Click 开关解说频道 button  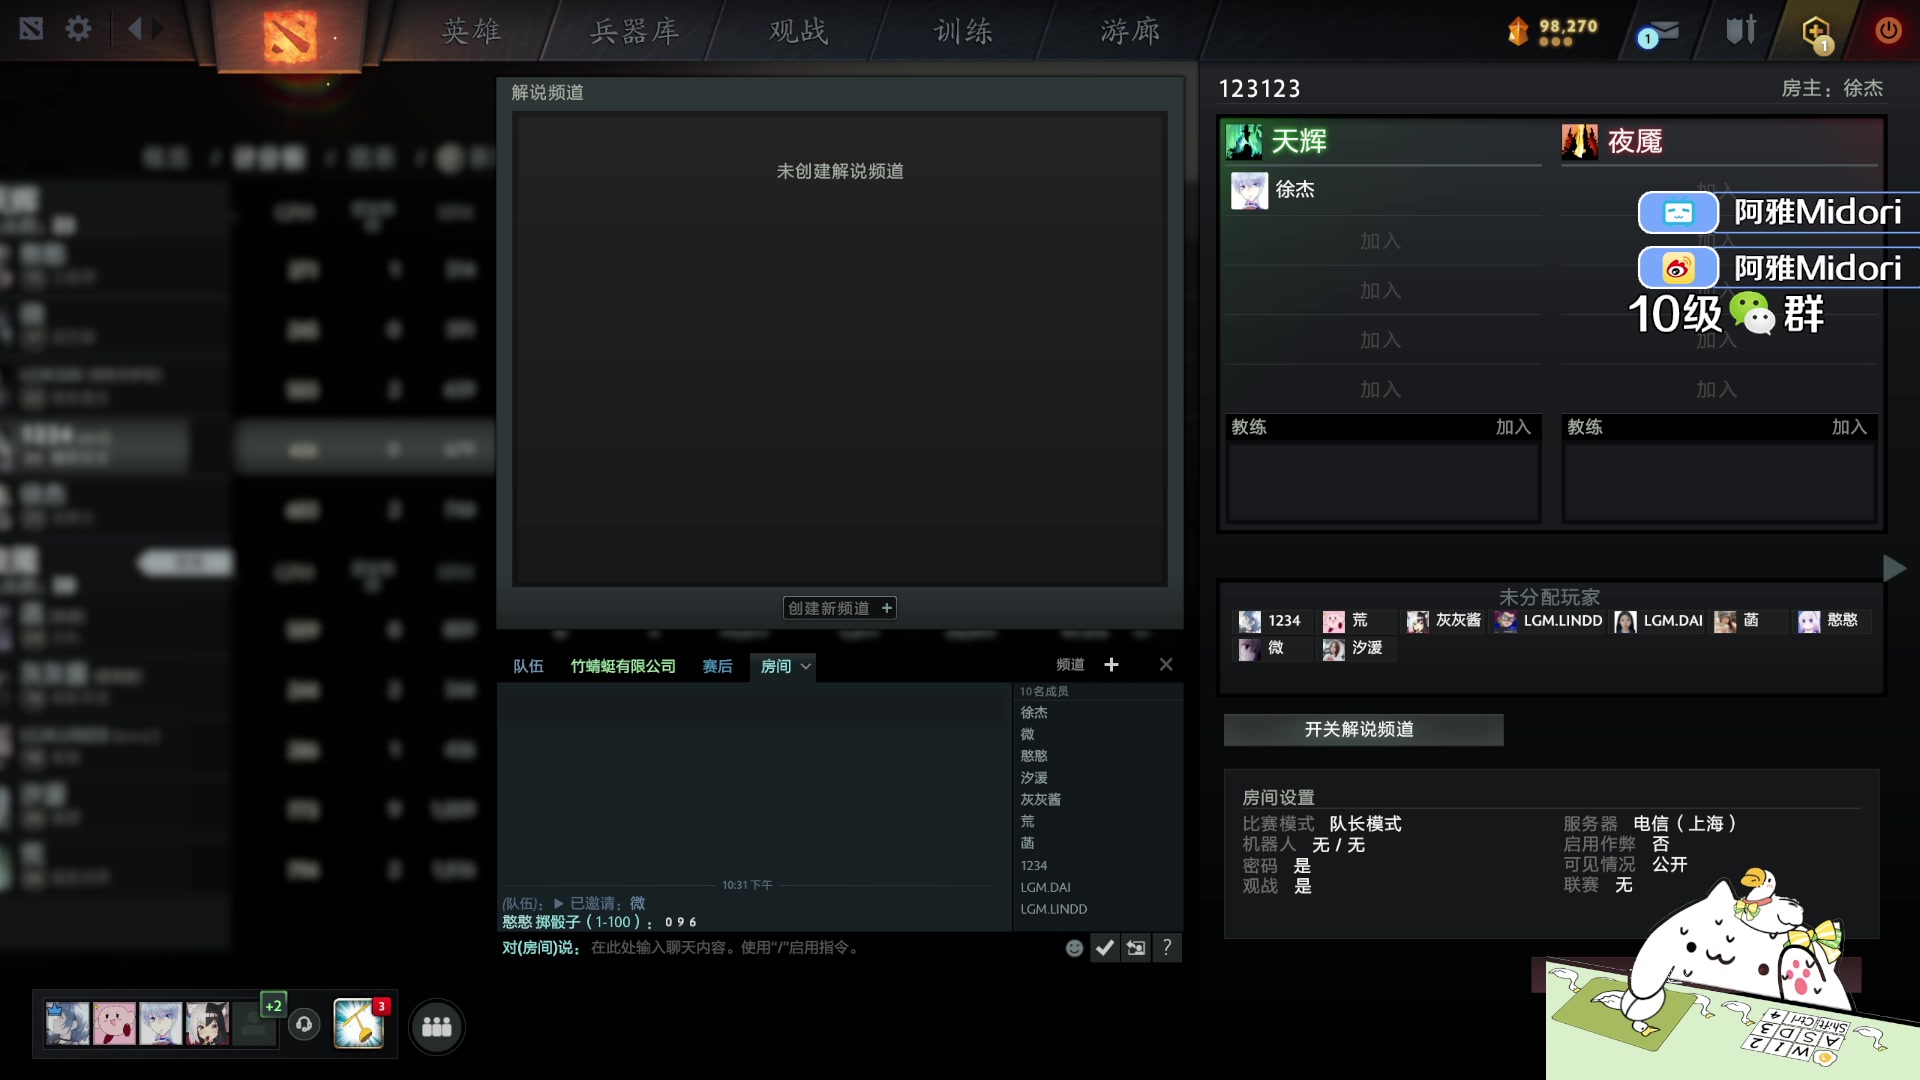[1363, 730]
